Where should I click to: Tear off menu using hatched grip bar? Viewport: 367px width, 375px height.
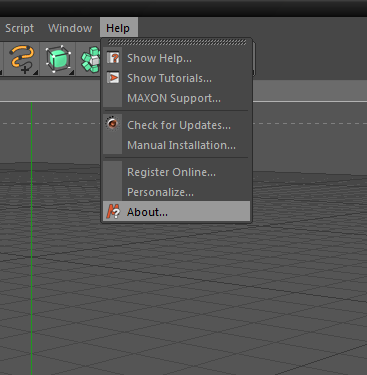177,42
